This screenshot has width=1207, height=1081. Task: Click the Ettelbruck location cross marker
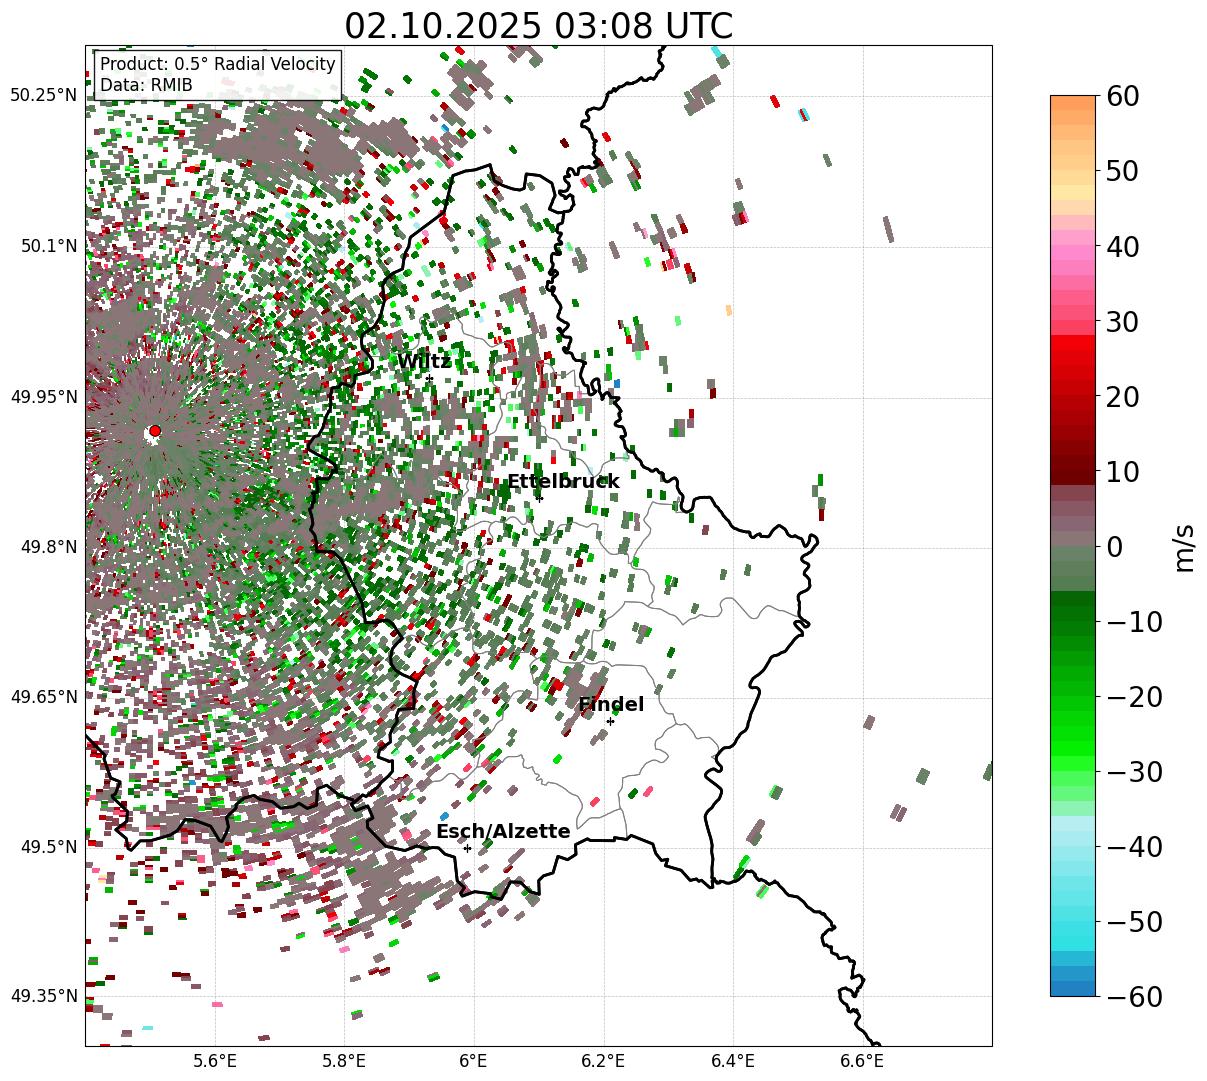tap(539, 497)
